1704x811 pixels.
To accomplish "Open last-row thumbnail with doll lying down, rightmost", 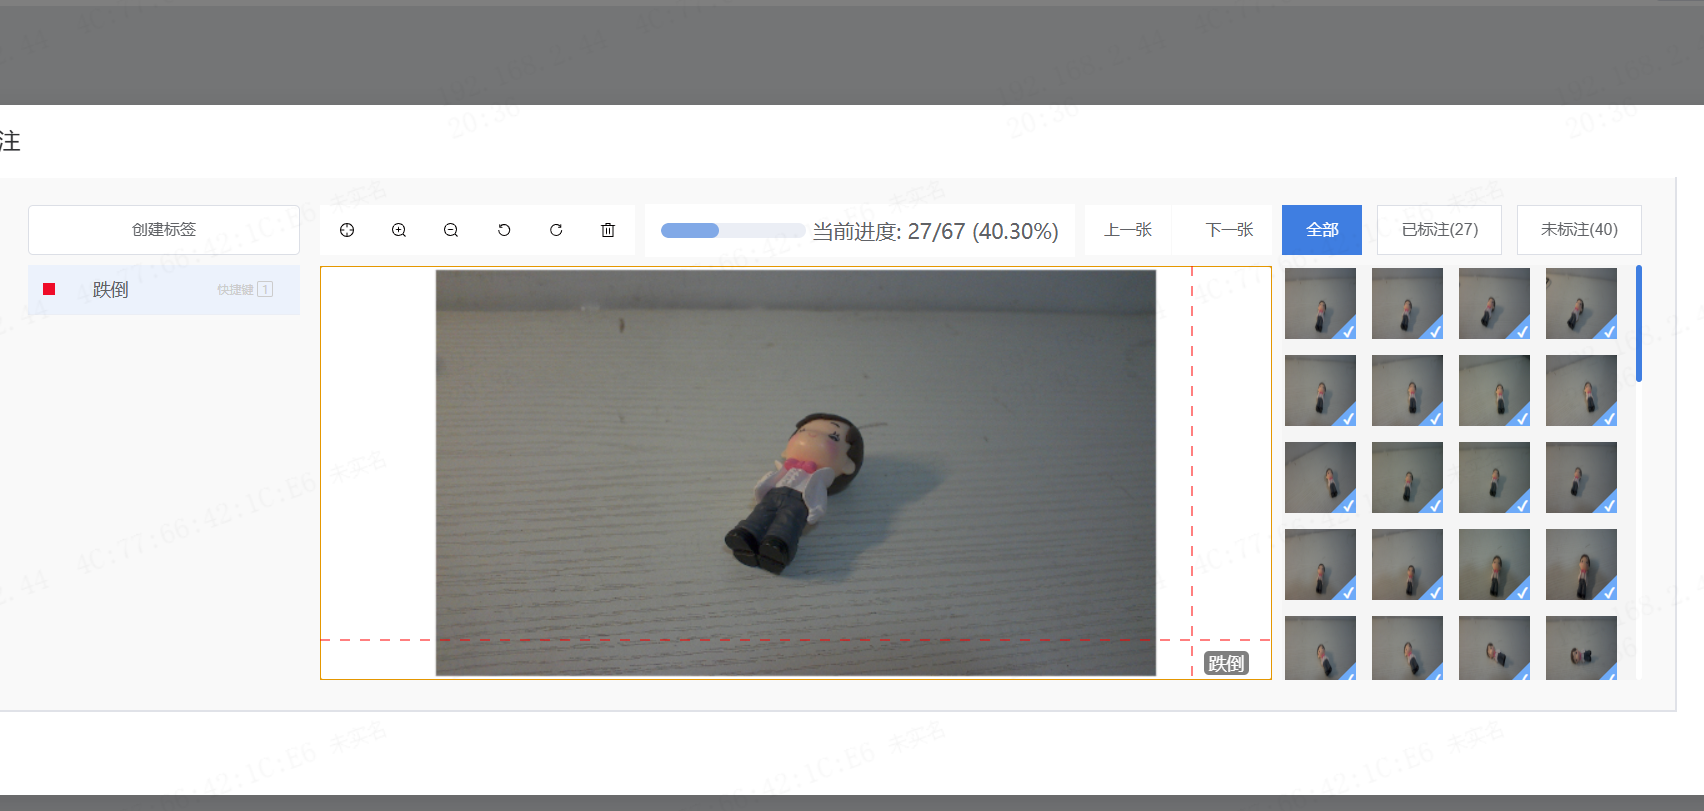I will (1581, 648).
